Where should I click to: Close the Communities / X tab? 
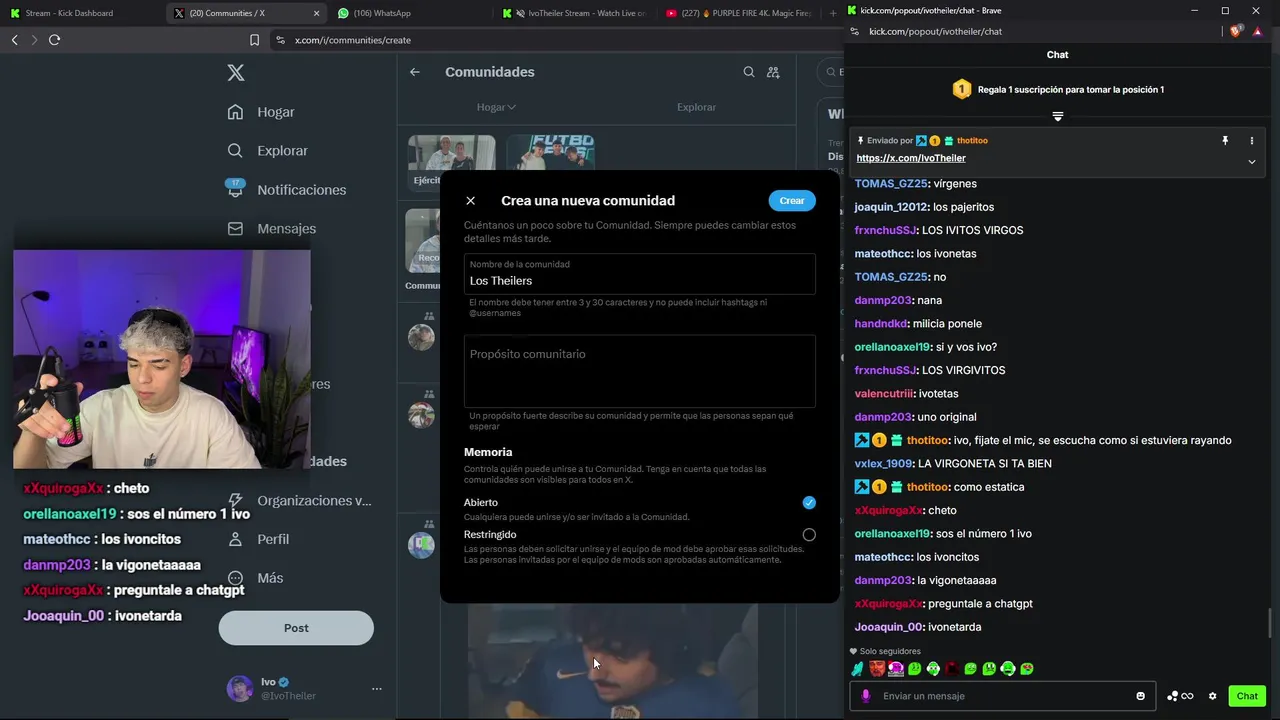[x=317, y=13]
